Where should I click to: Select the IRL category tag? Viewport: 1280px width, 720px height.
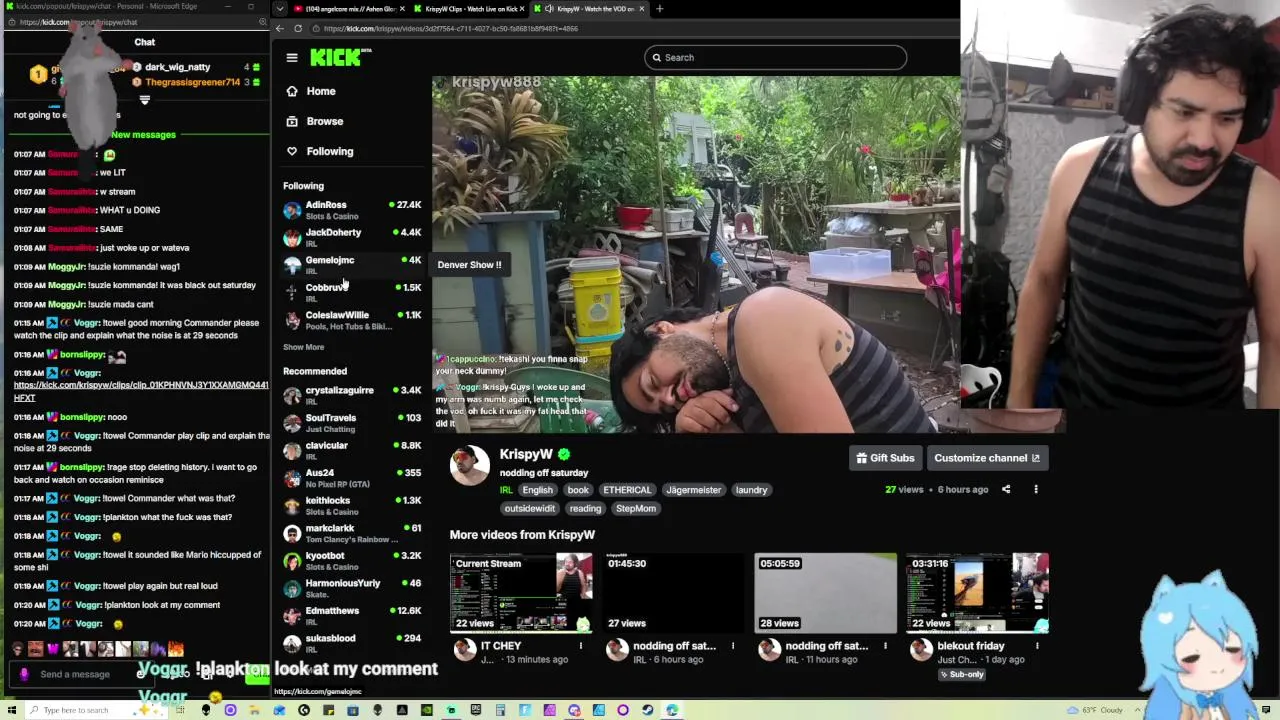click(506, 490)
